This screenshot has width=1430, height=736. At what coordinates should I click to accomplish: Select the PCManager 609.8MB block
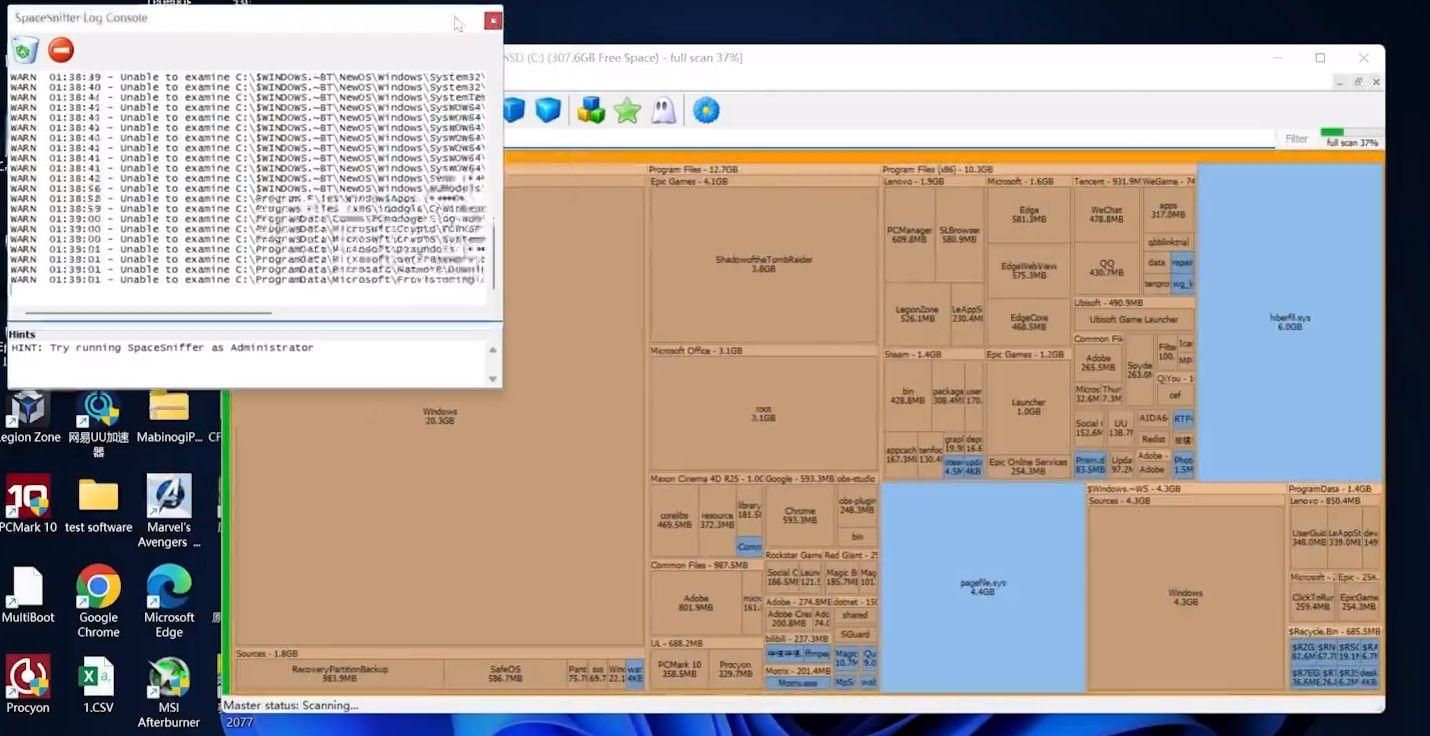tap(909, 235)
